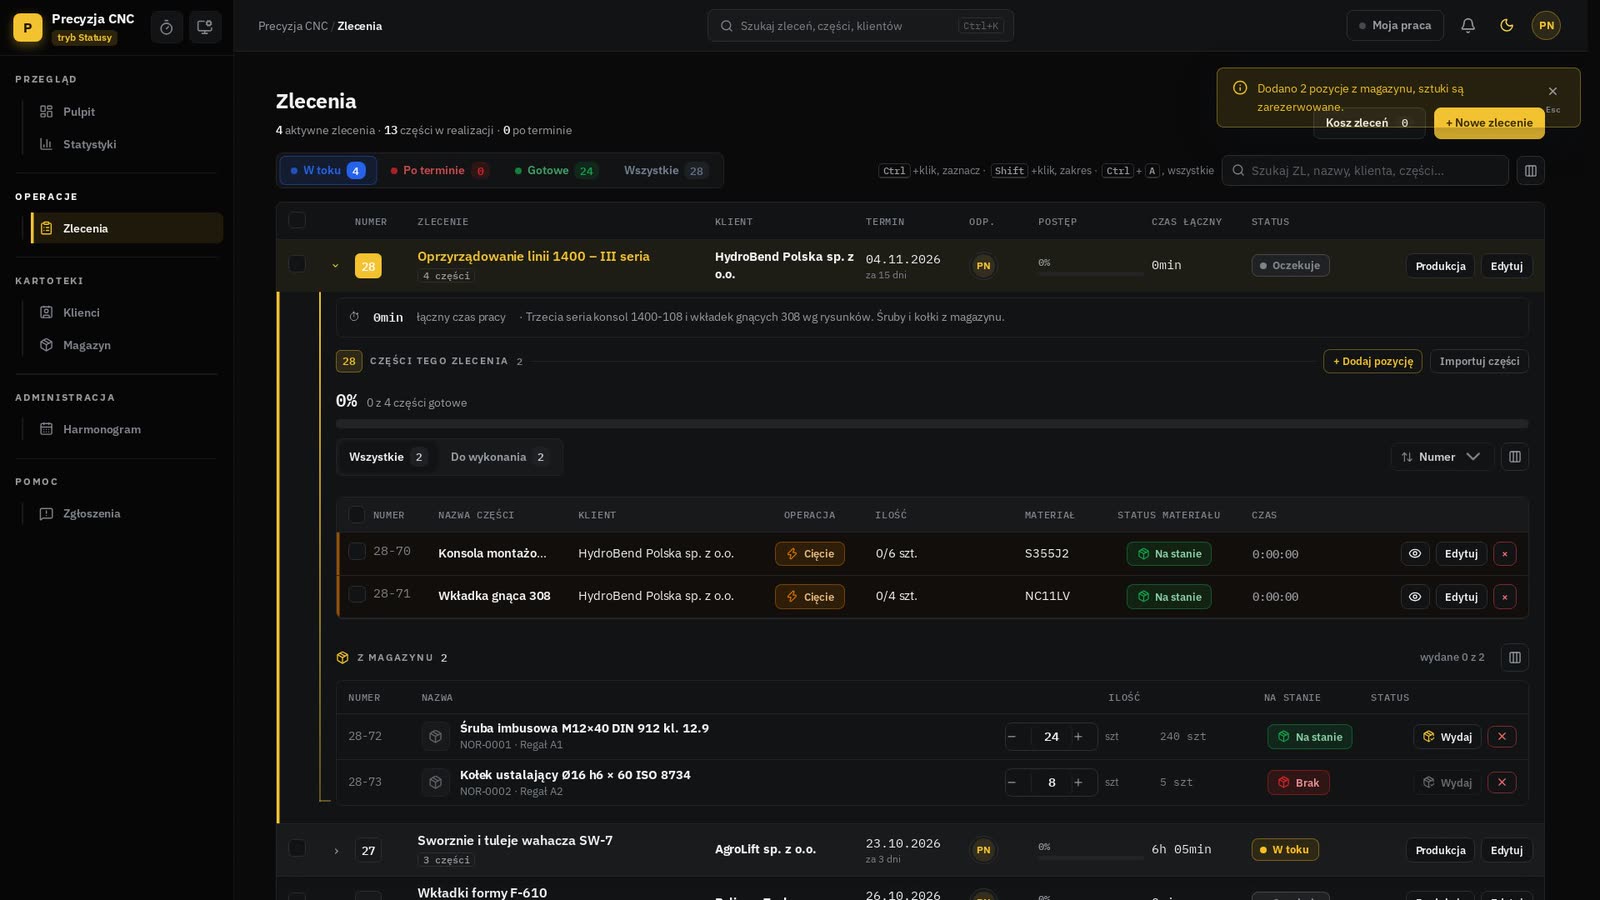This screenshot has height=900, width=1600.
Task: Click Importuj części button
Action: [x=1479, y=362]
